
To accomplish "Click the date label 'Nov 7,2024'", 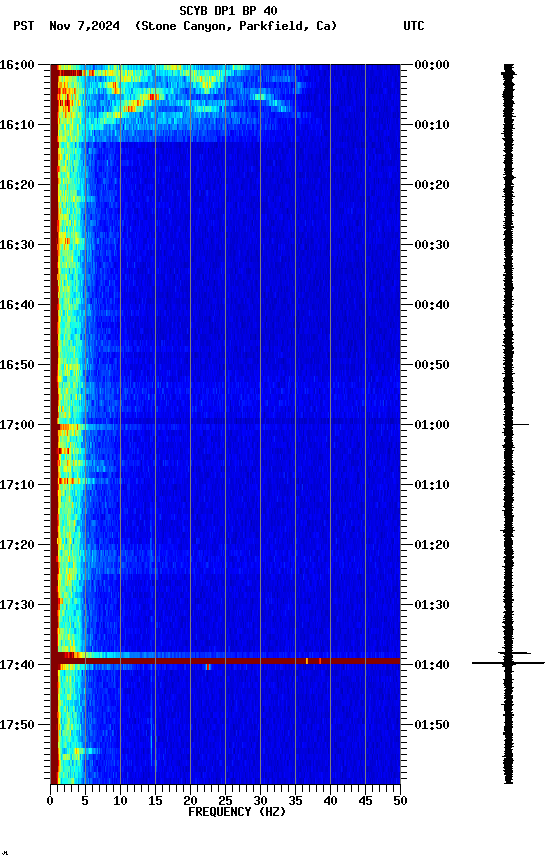I will pos(84,26).
